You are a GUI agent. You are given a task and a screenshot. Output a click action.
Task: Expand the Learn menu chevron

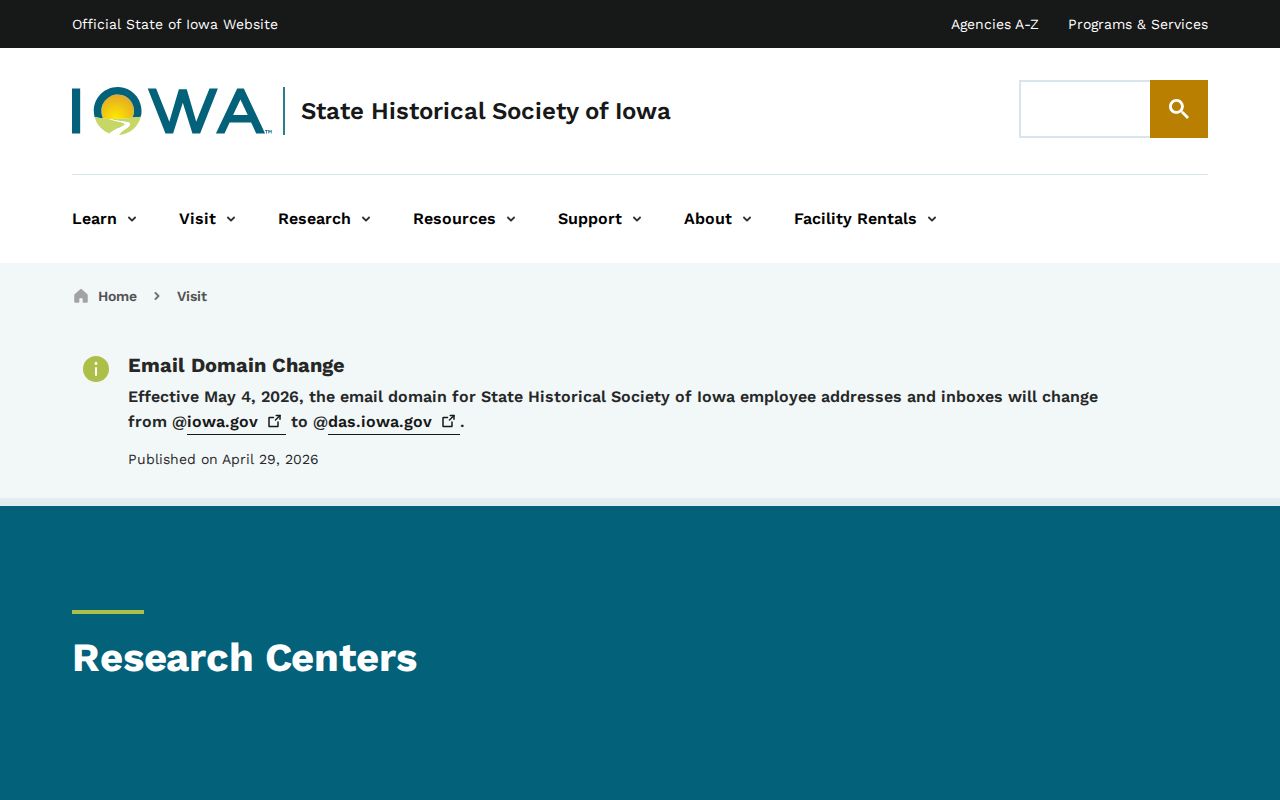click(132, 219)
